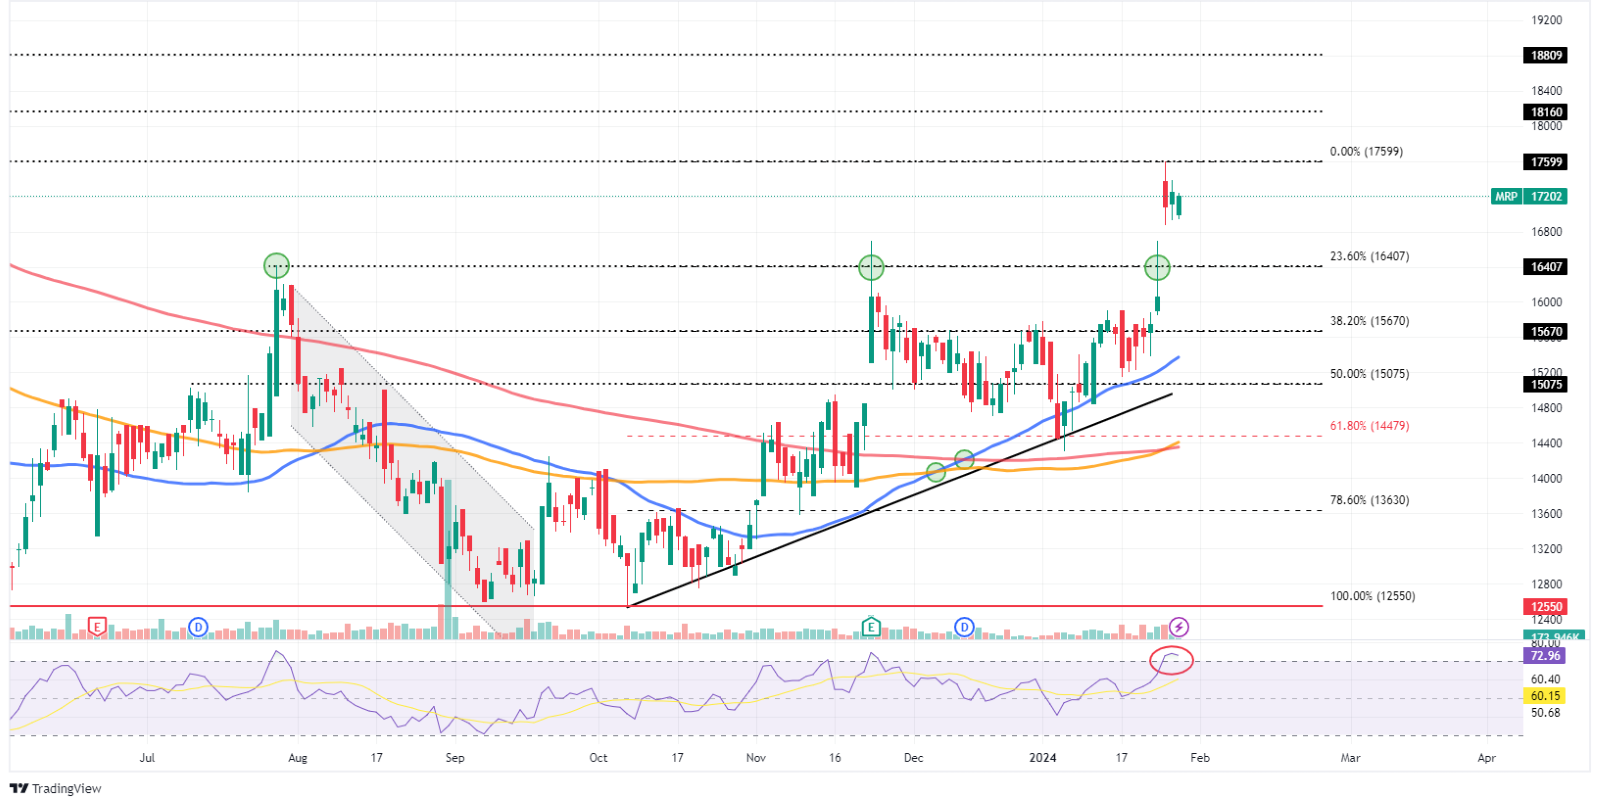Screen dimensions: 1600x806
Task: Select the 61.80% (14479) Fibonacci label
Action: tap(1369, 426)
